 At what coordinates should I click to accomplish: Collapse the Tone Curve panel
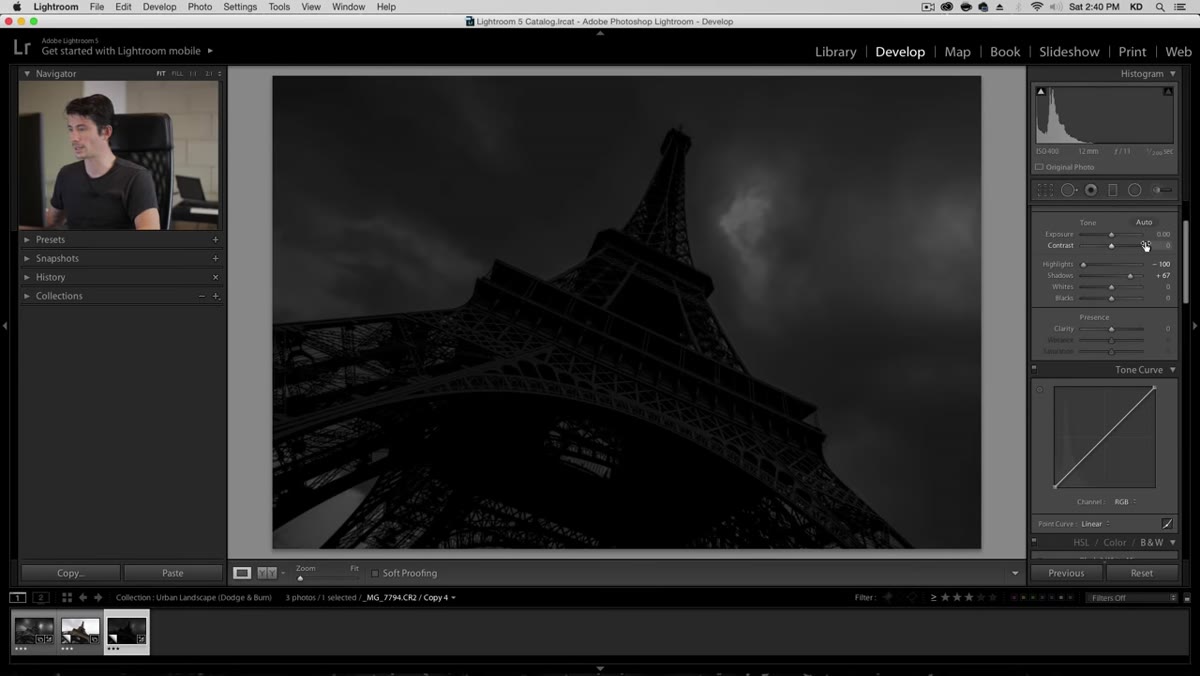[1173, 370]
